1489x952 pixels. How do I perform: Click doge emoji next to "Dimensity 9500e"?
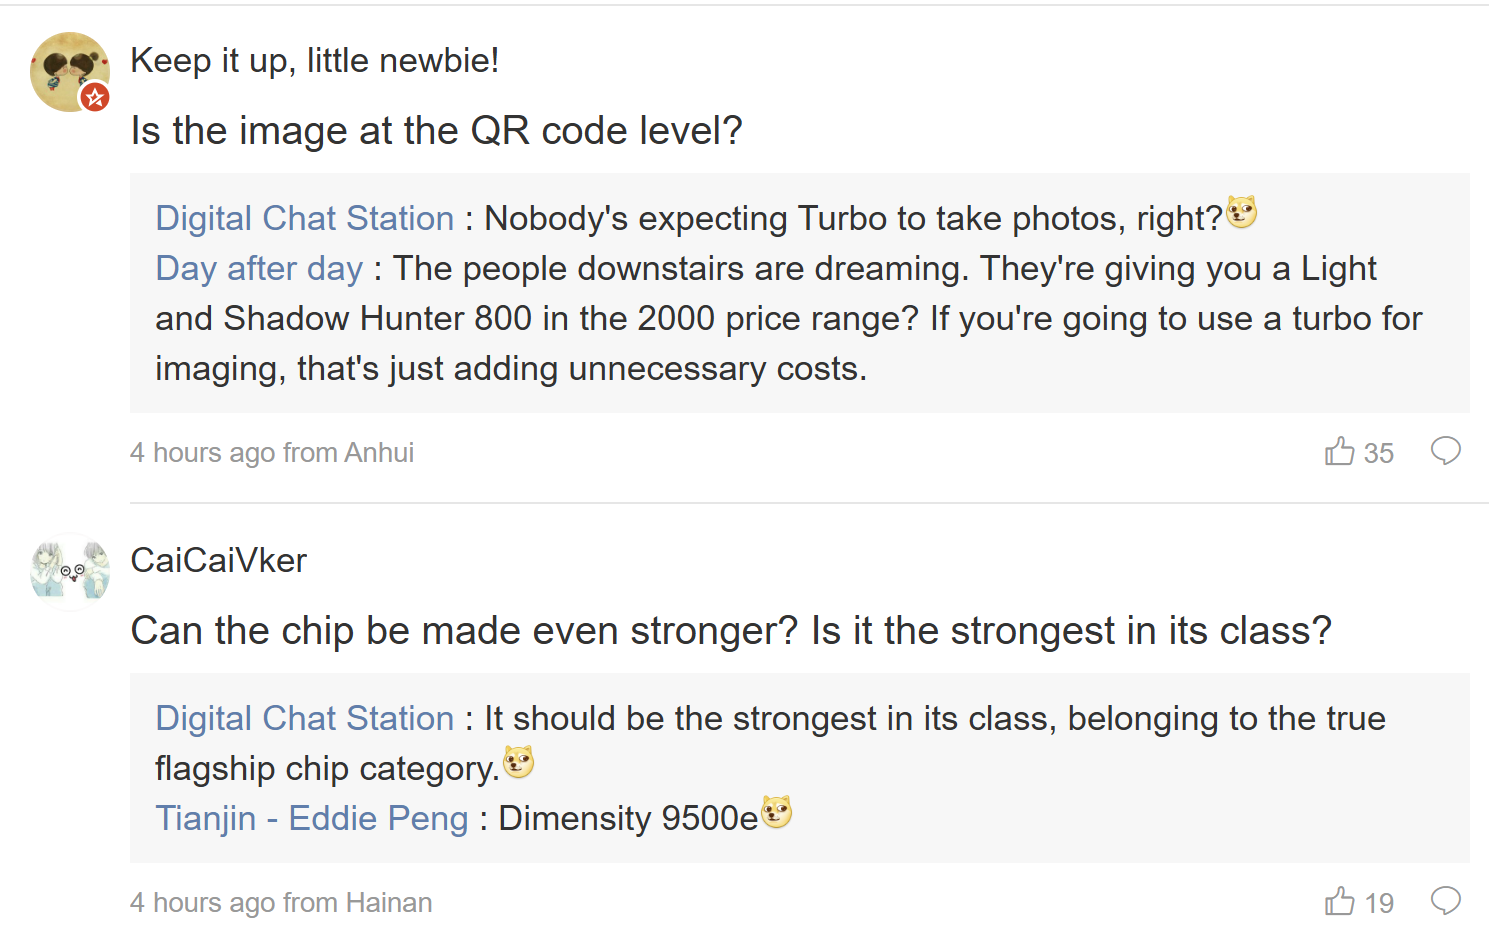coord(776,813)
